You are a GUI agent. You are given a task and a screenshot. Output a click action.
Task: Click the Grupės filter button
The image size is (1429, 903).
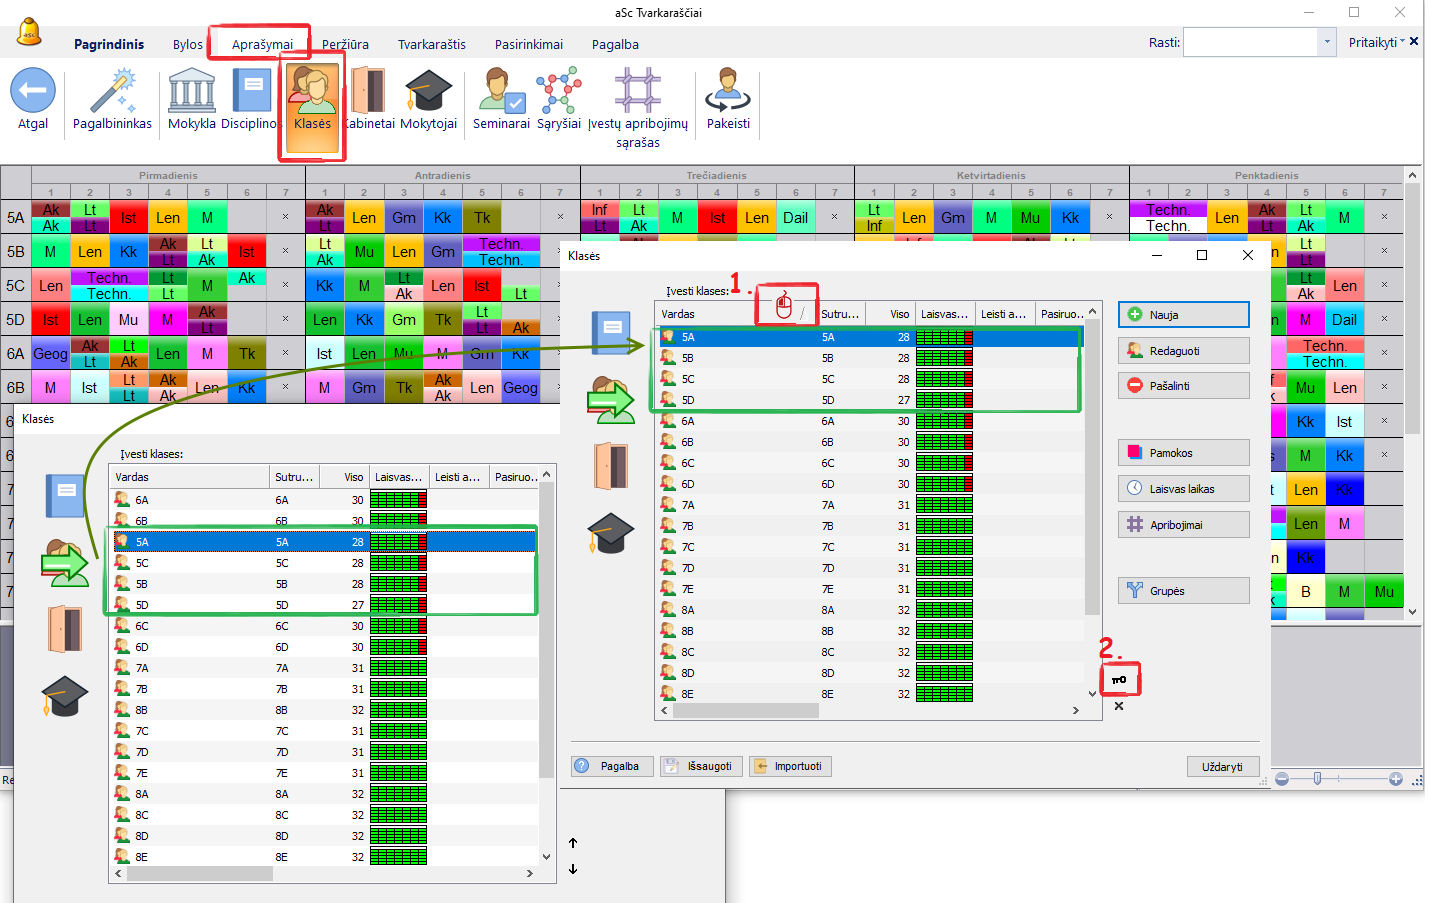1183,591
